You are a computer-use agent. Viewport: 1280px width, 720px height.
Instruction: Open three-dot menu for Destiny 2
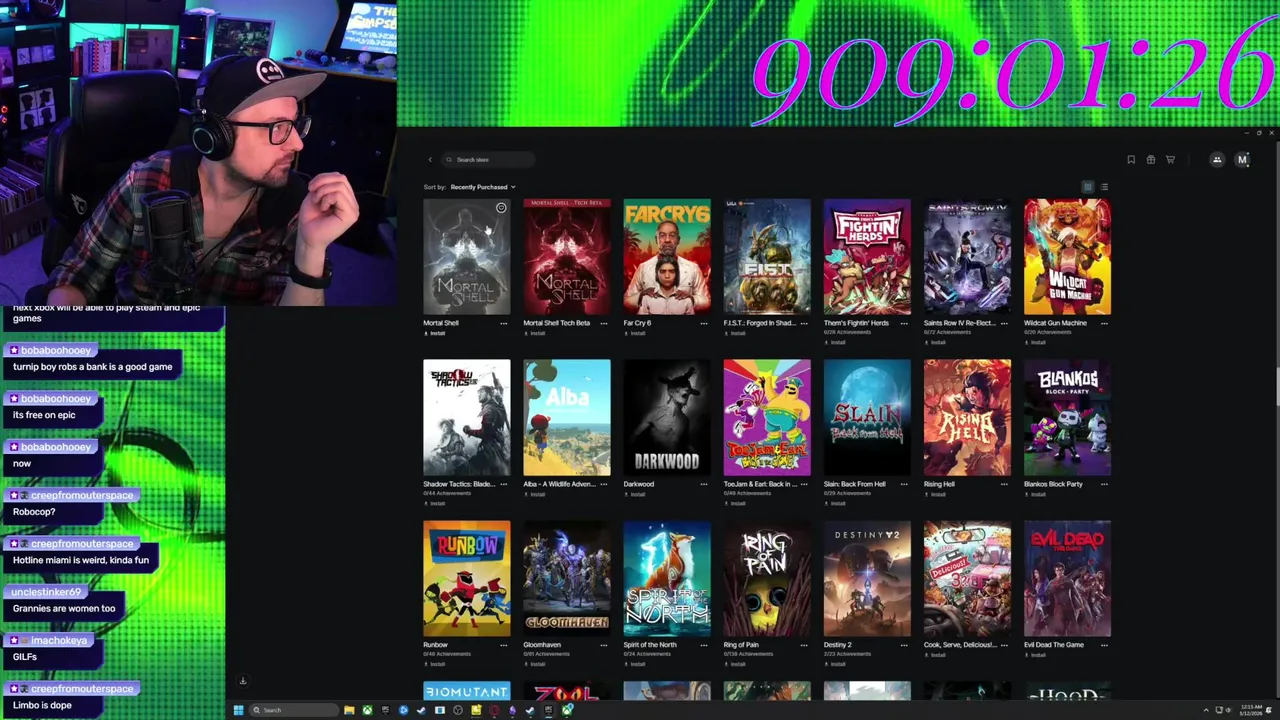(x=904, y=645)
